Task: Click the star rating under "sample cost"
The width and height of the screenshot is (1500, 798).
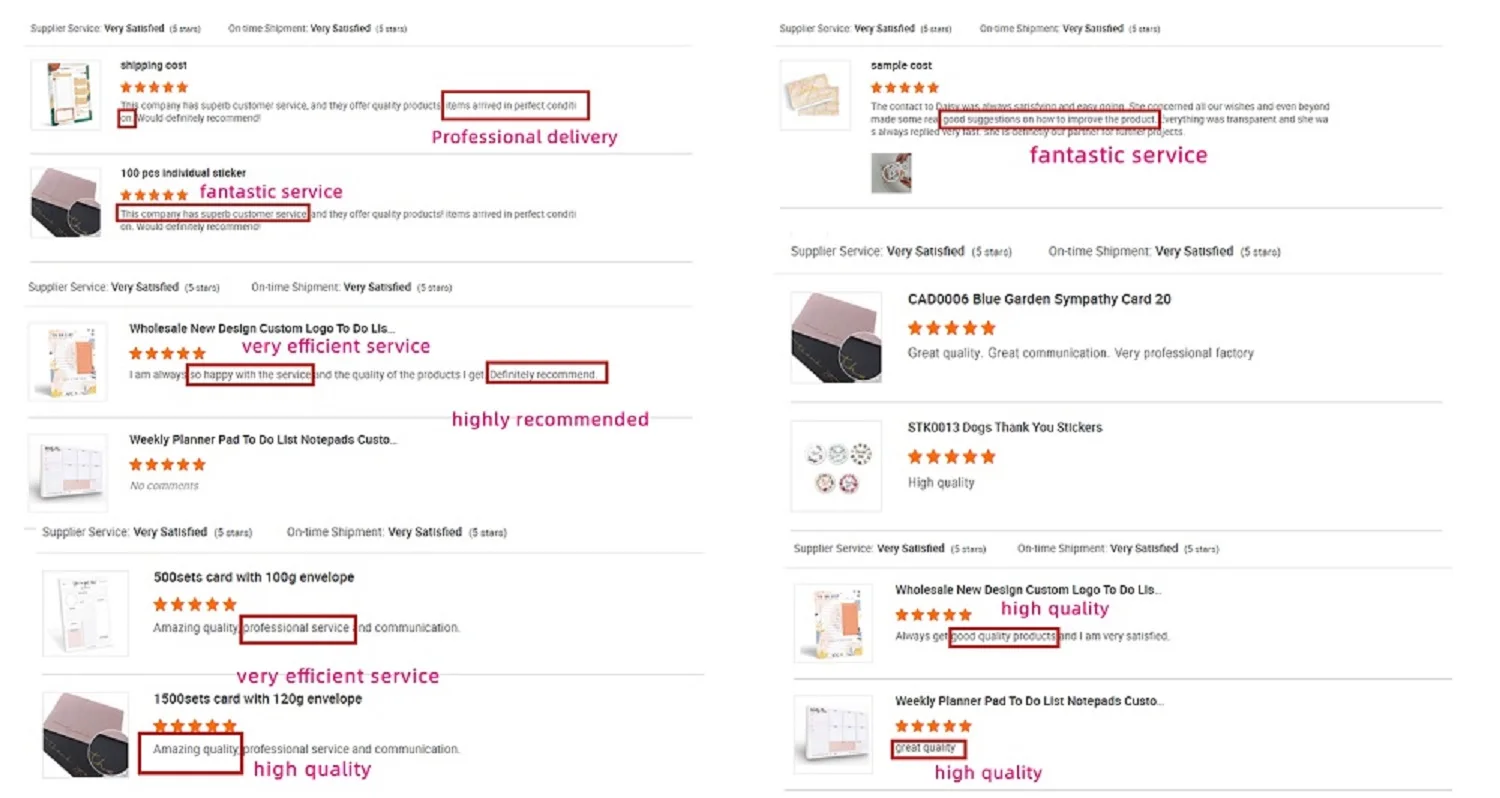Action: pyautogui.click(x=905, y=88)
